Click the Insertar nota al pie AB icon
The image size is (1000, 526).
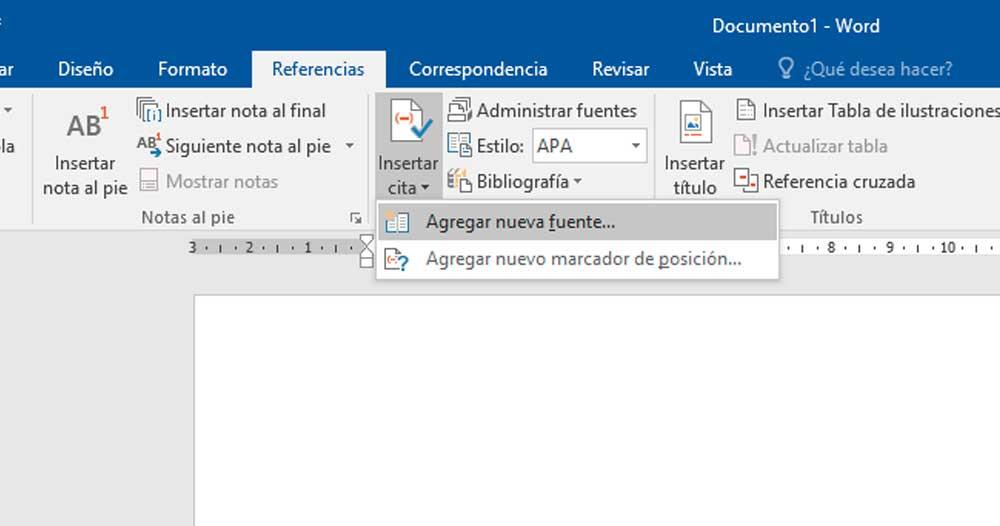[87, 124]
